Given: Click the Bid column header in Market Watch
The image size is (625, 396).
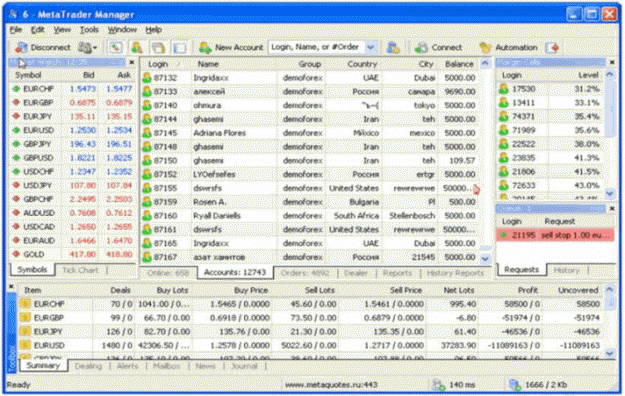Looking at the screenshot, I should tap(79, 75).
